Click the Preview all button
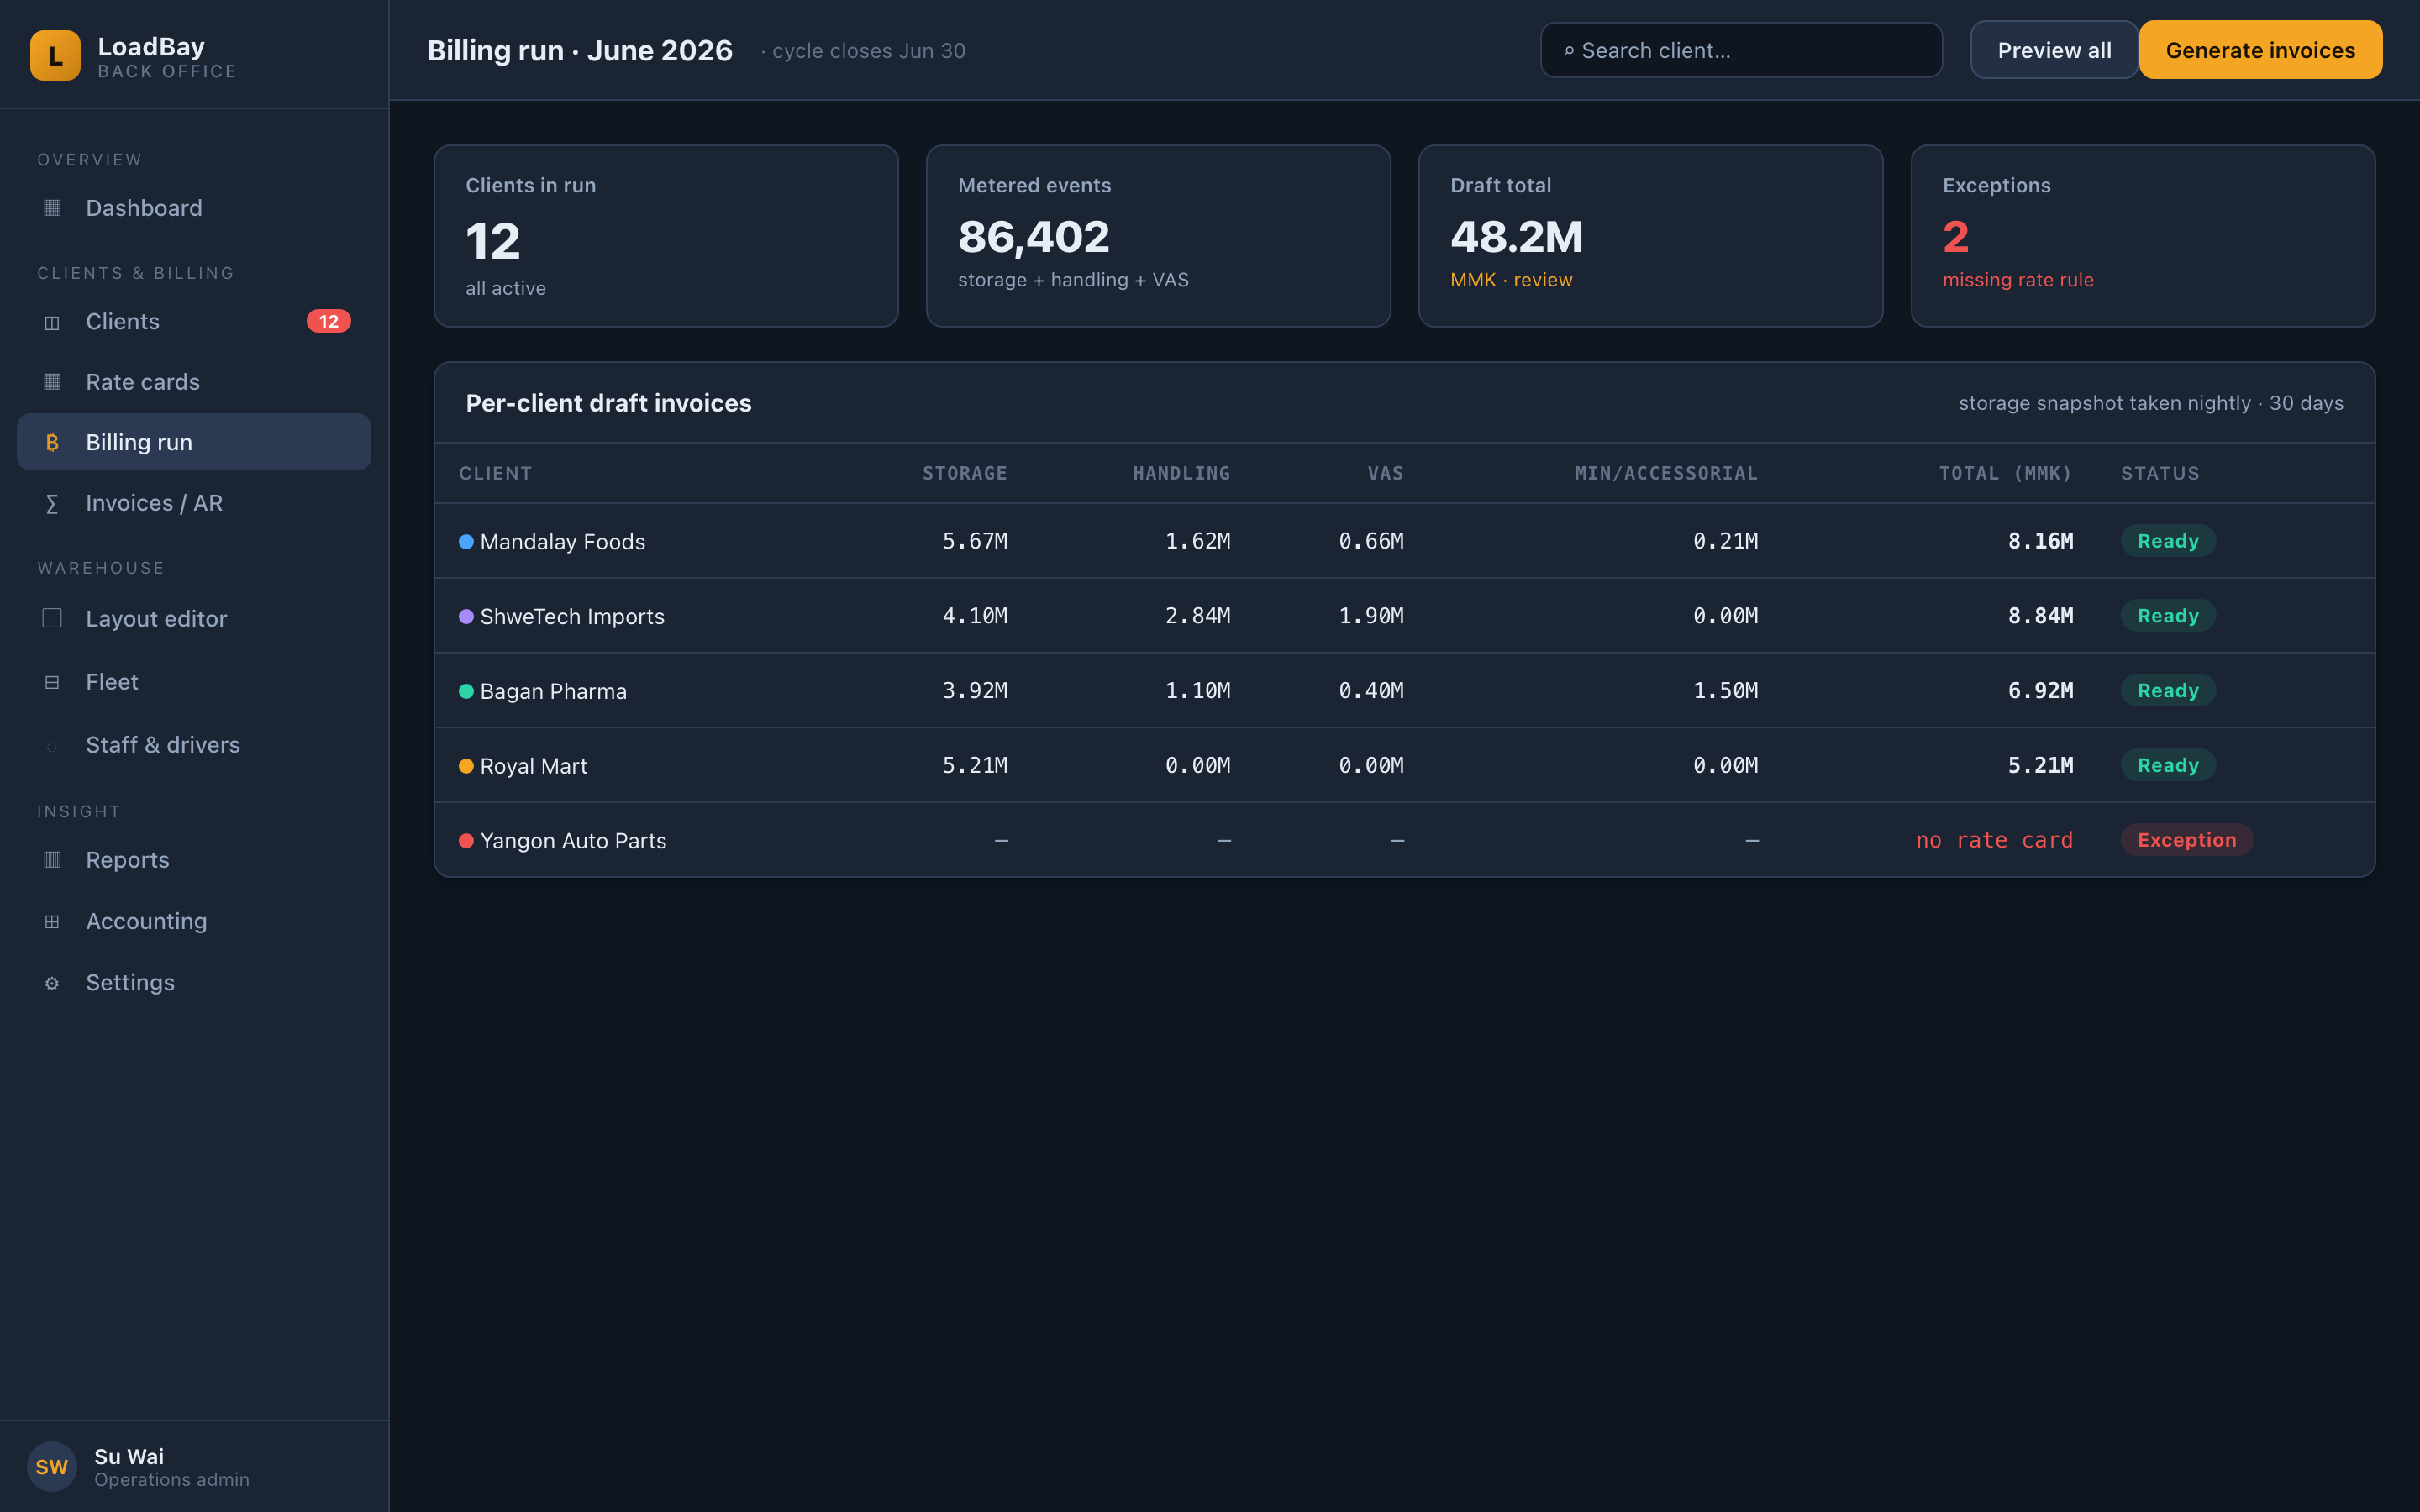This screenshot has width=2420, height=1512. pyautogui.click(x=2054, y=50)
